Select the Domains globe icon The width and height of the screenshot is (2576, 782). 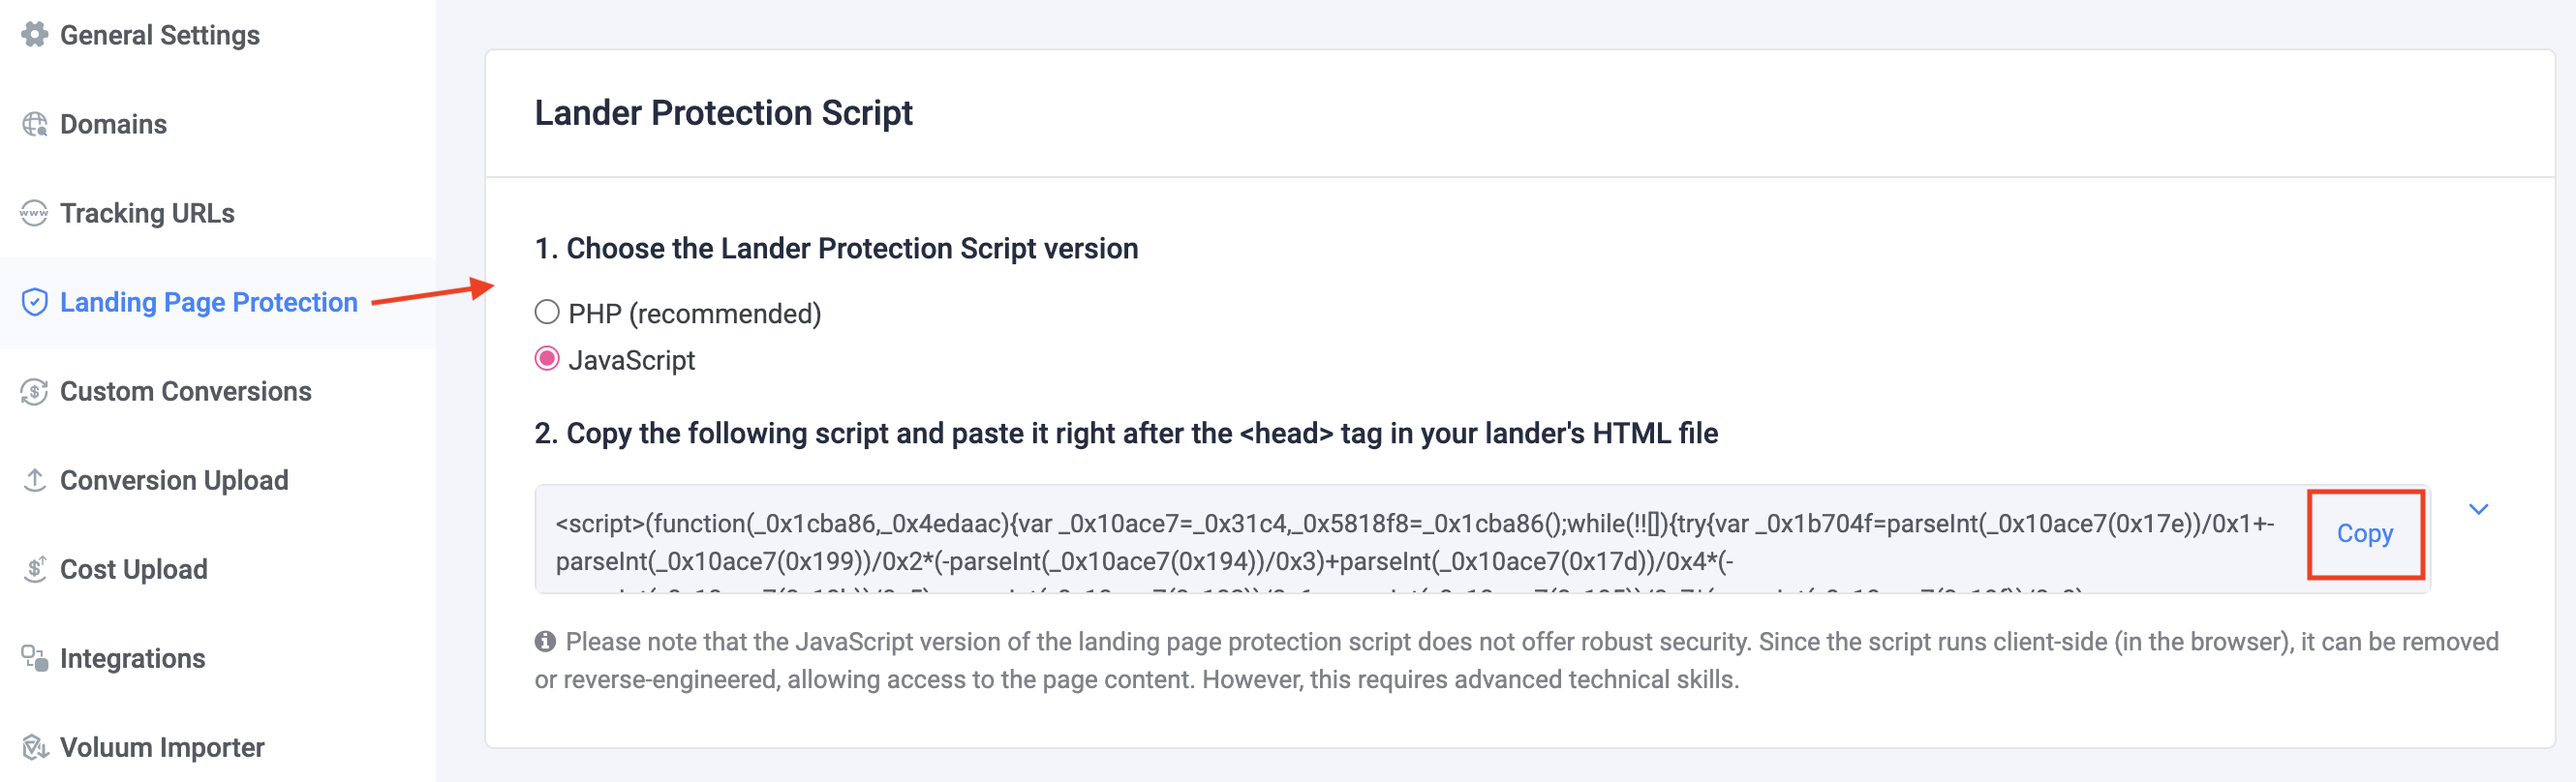pyautogui.click(x=33, y=123)
